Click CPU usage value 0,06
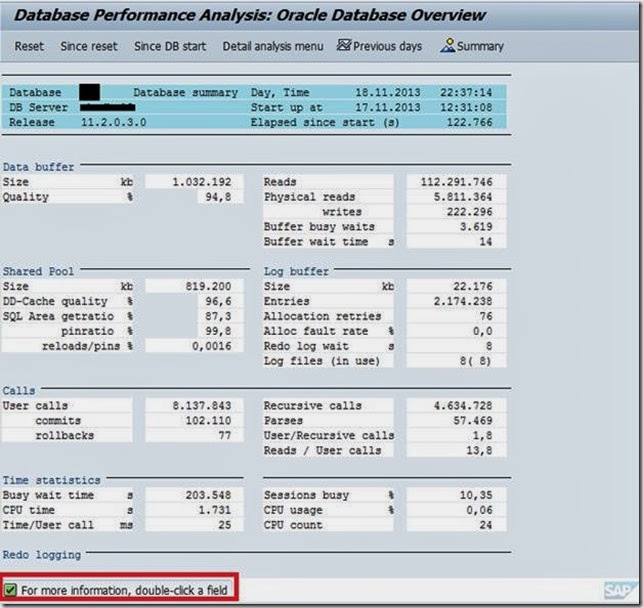The width and height of the screenshot is (643, 608). (x=456, y=510)
